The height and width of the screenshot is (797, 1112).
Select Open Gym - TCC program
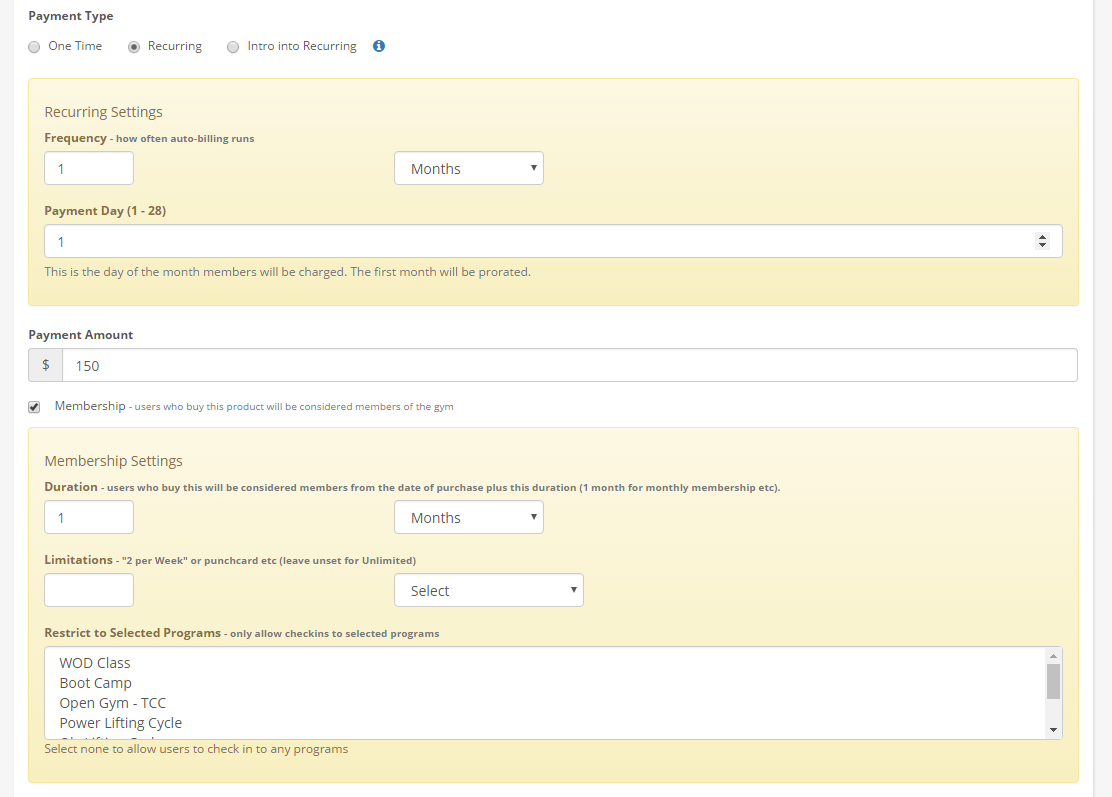click(113, 703)
